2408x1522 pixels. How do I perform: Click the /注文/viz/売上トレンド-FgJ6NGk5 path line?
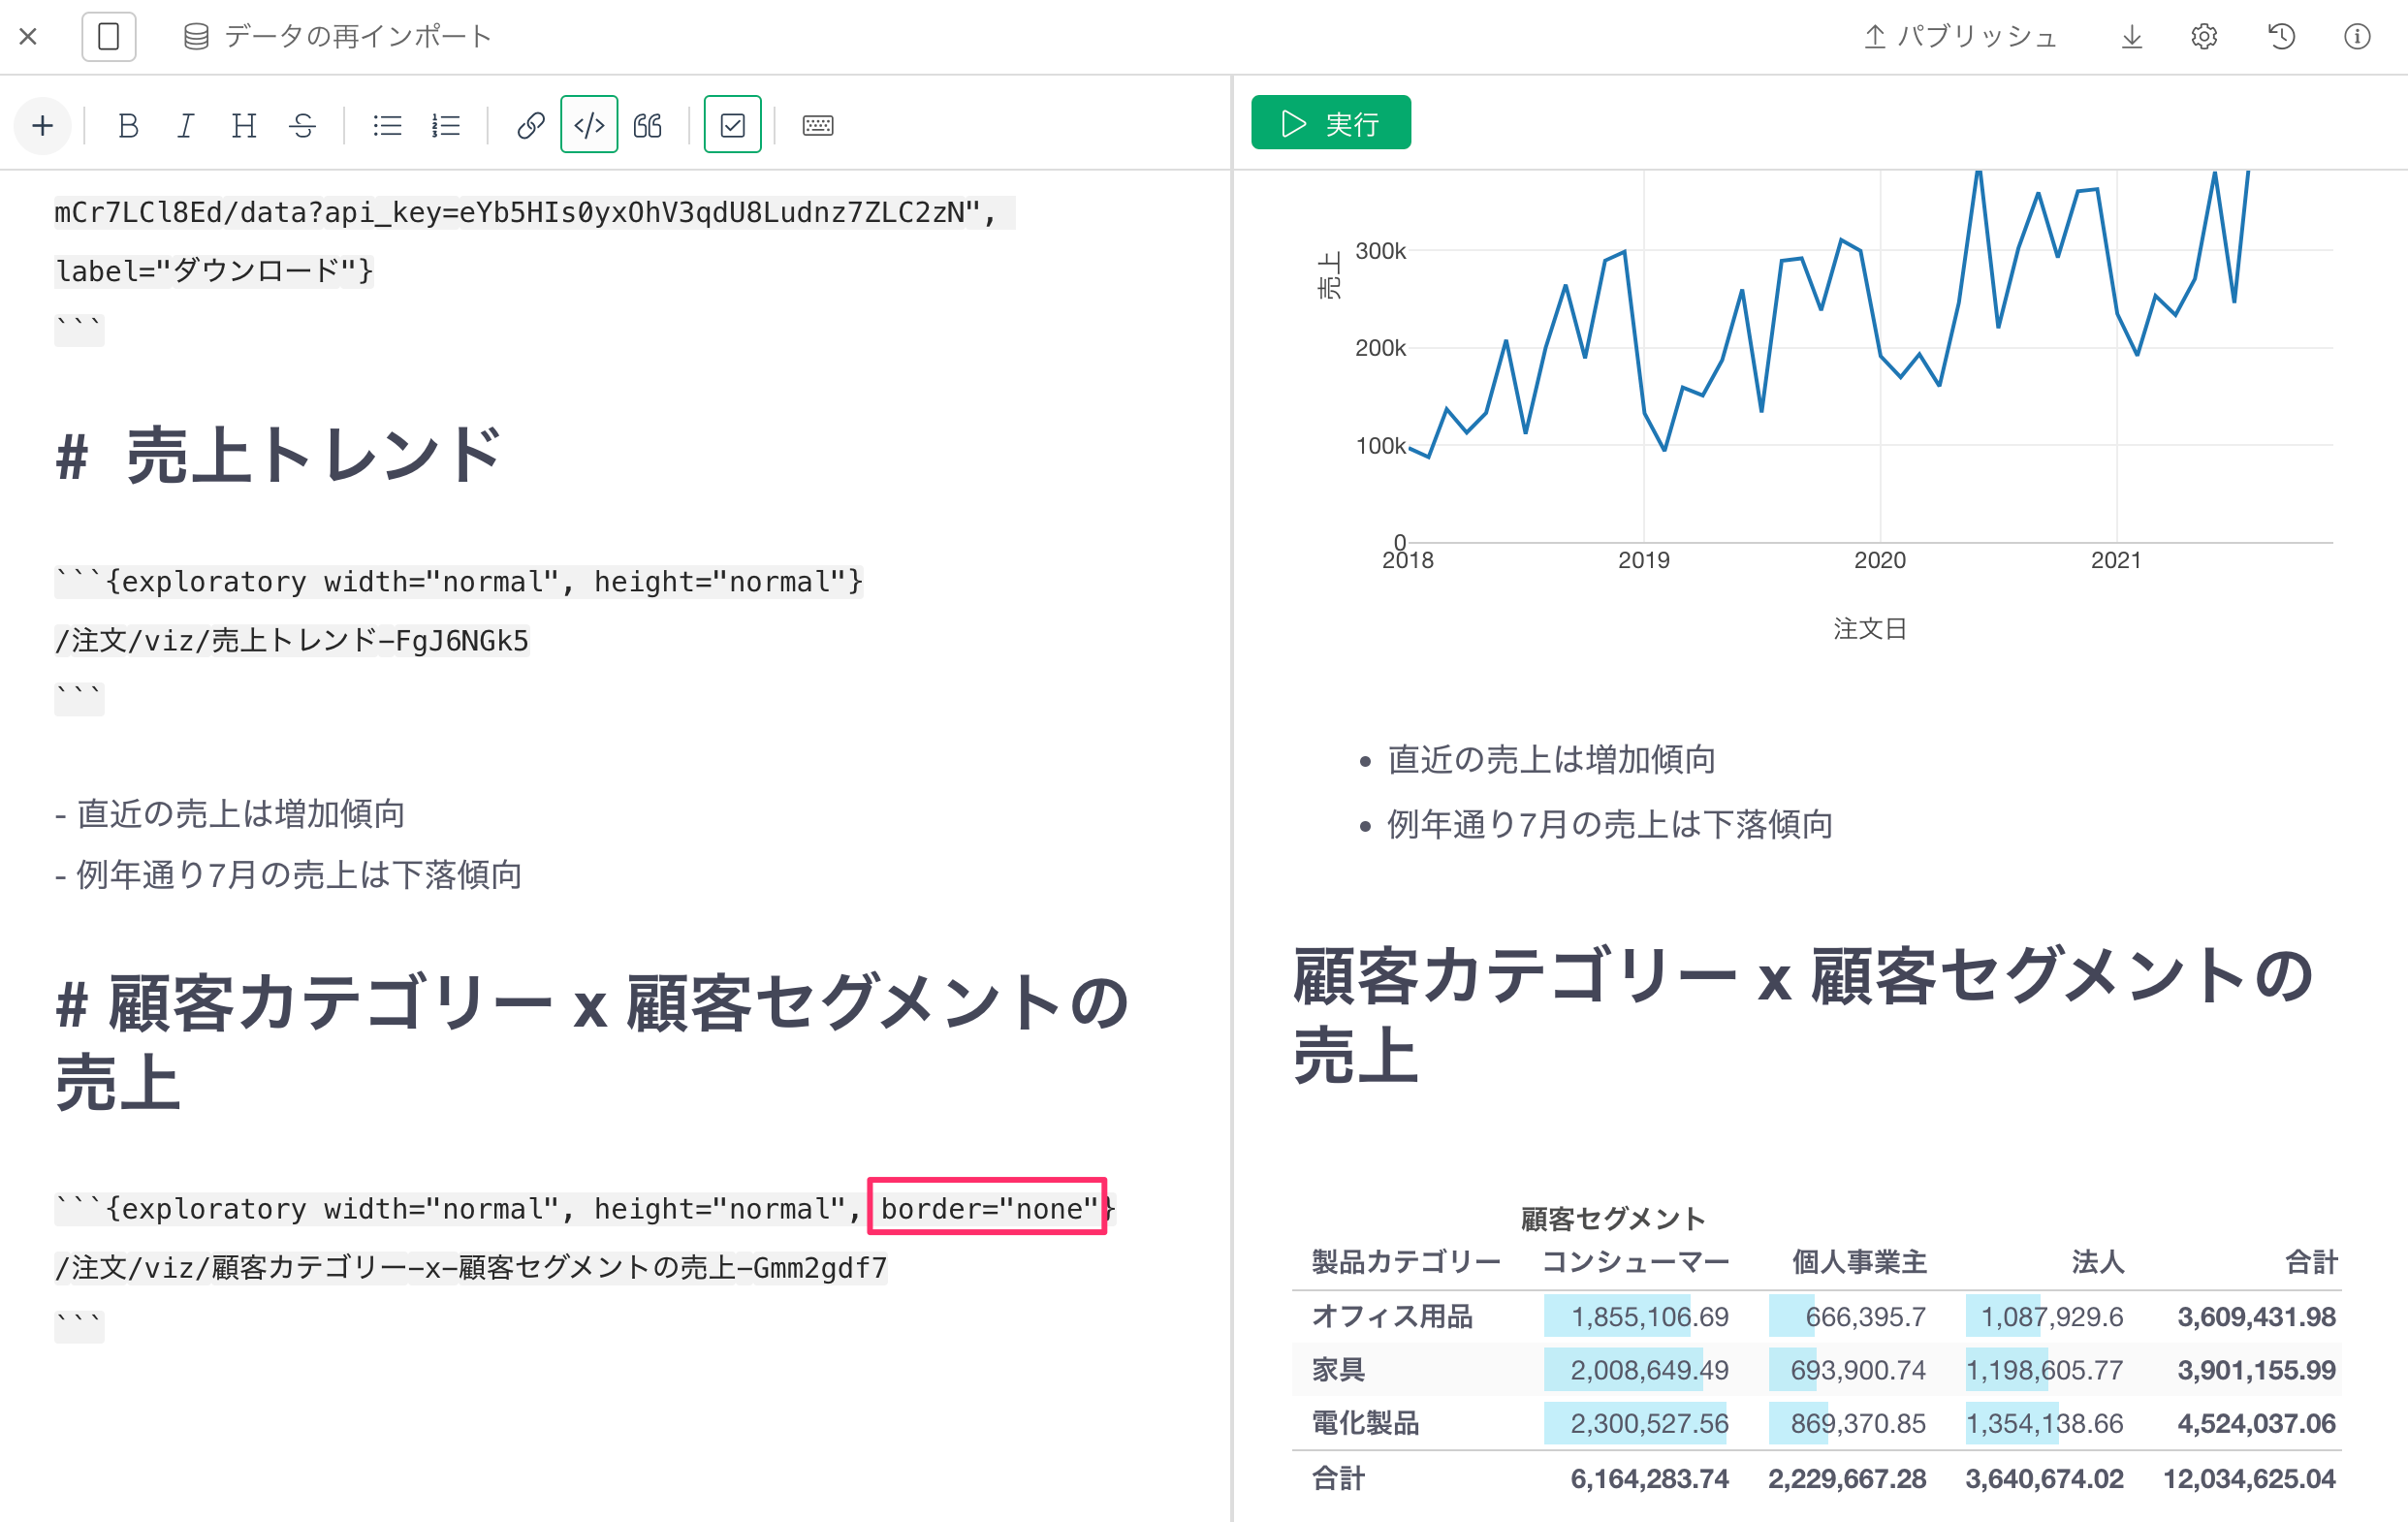(x=292, y=640)
